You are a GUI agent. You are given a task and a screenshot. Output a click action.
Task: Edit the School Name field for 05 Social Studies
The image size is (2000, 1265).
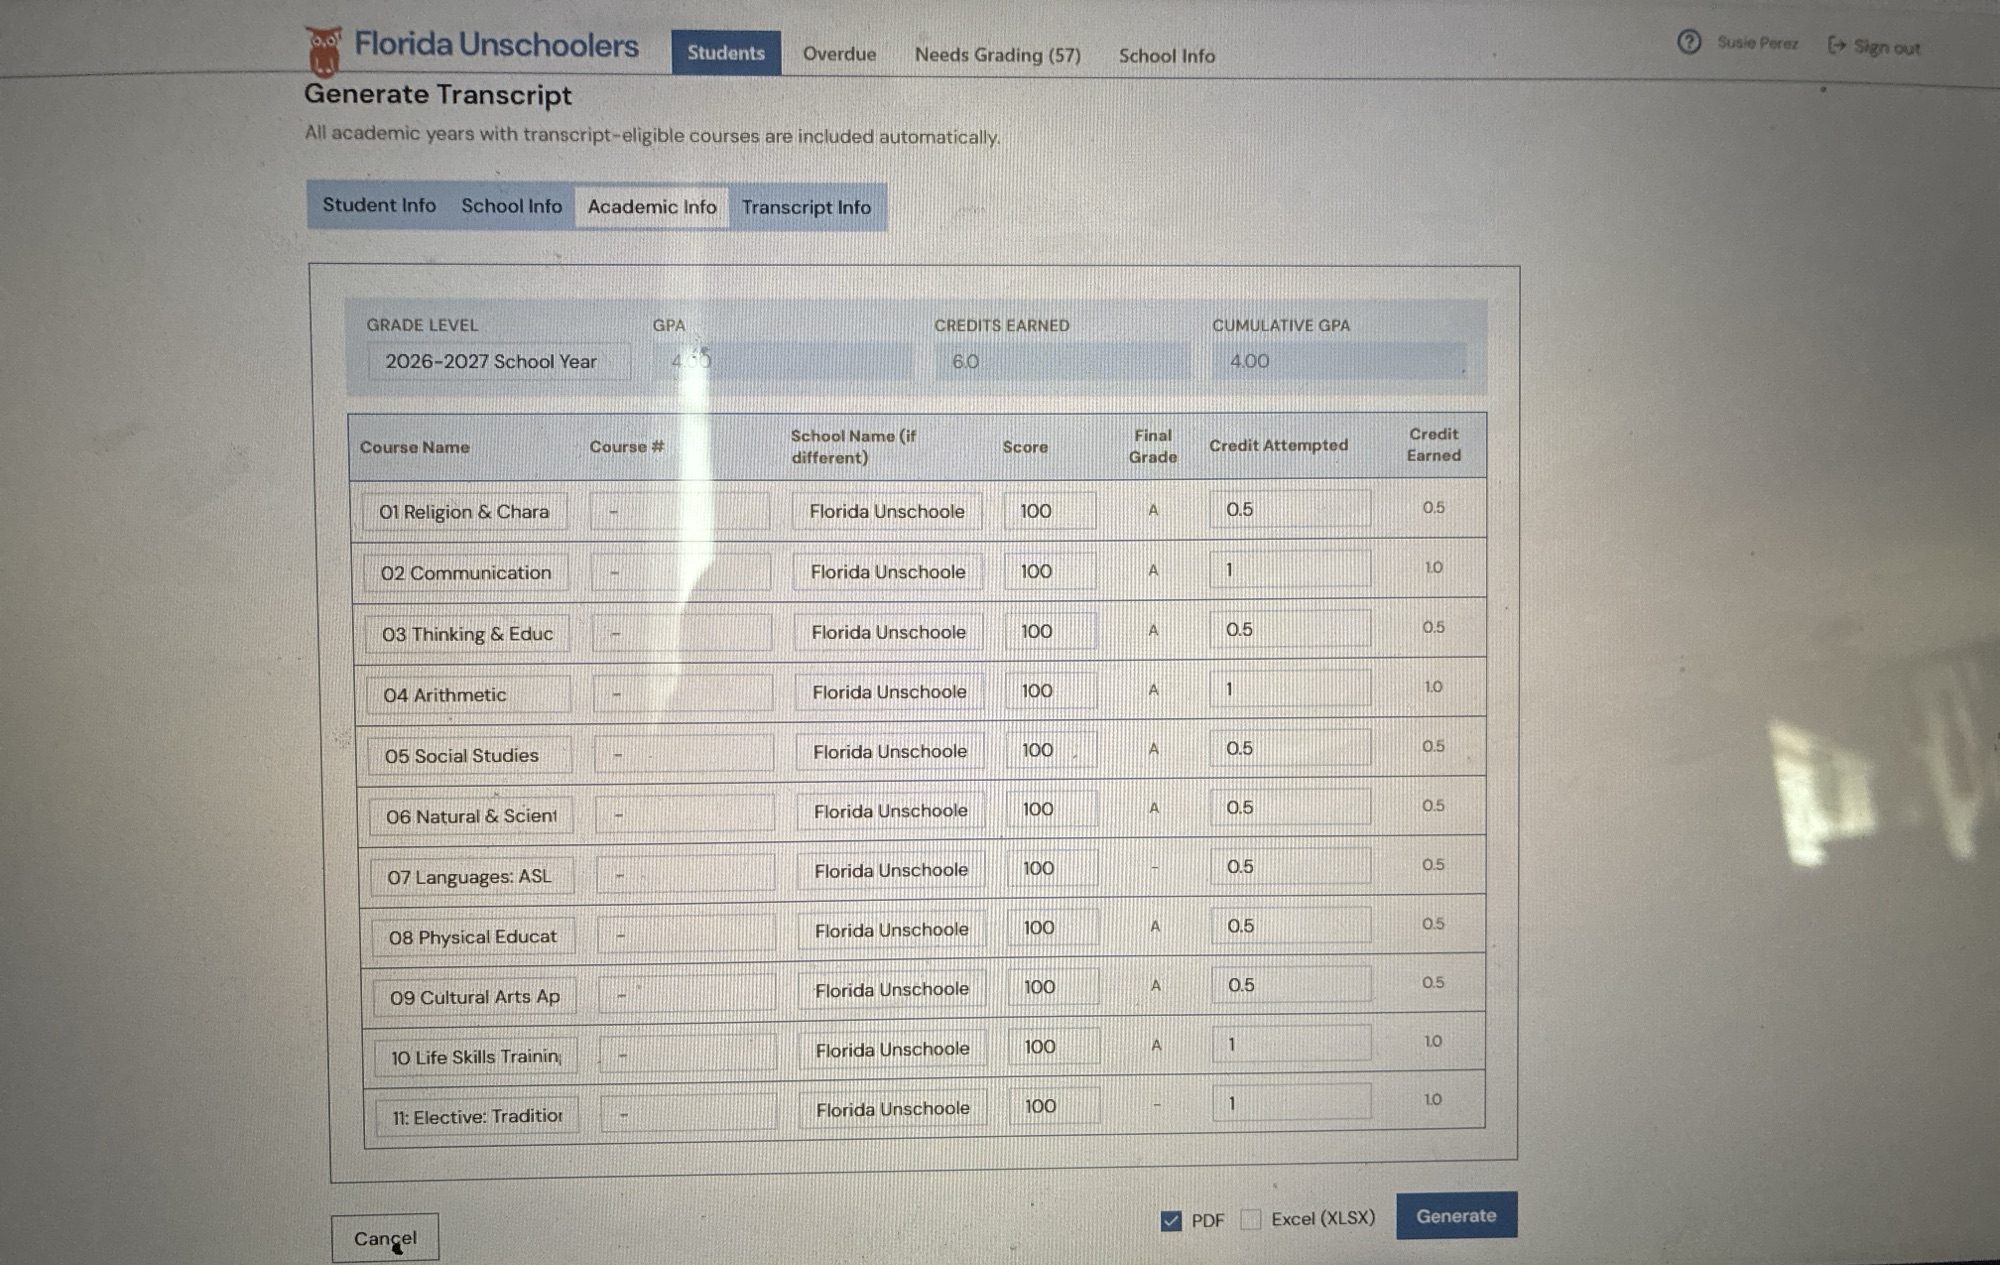pyautogui.click(x=890, y=752)
